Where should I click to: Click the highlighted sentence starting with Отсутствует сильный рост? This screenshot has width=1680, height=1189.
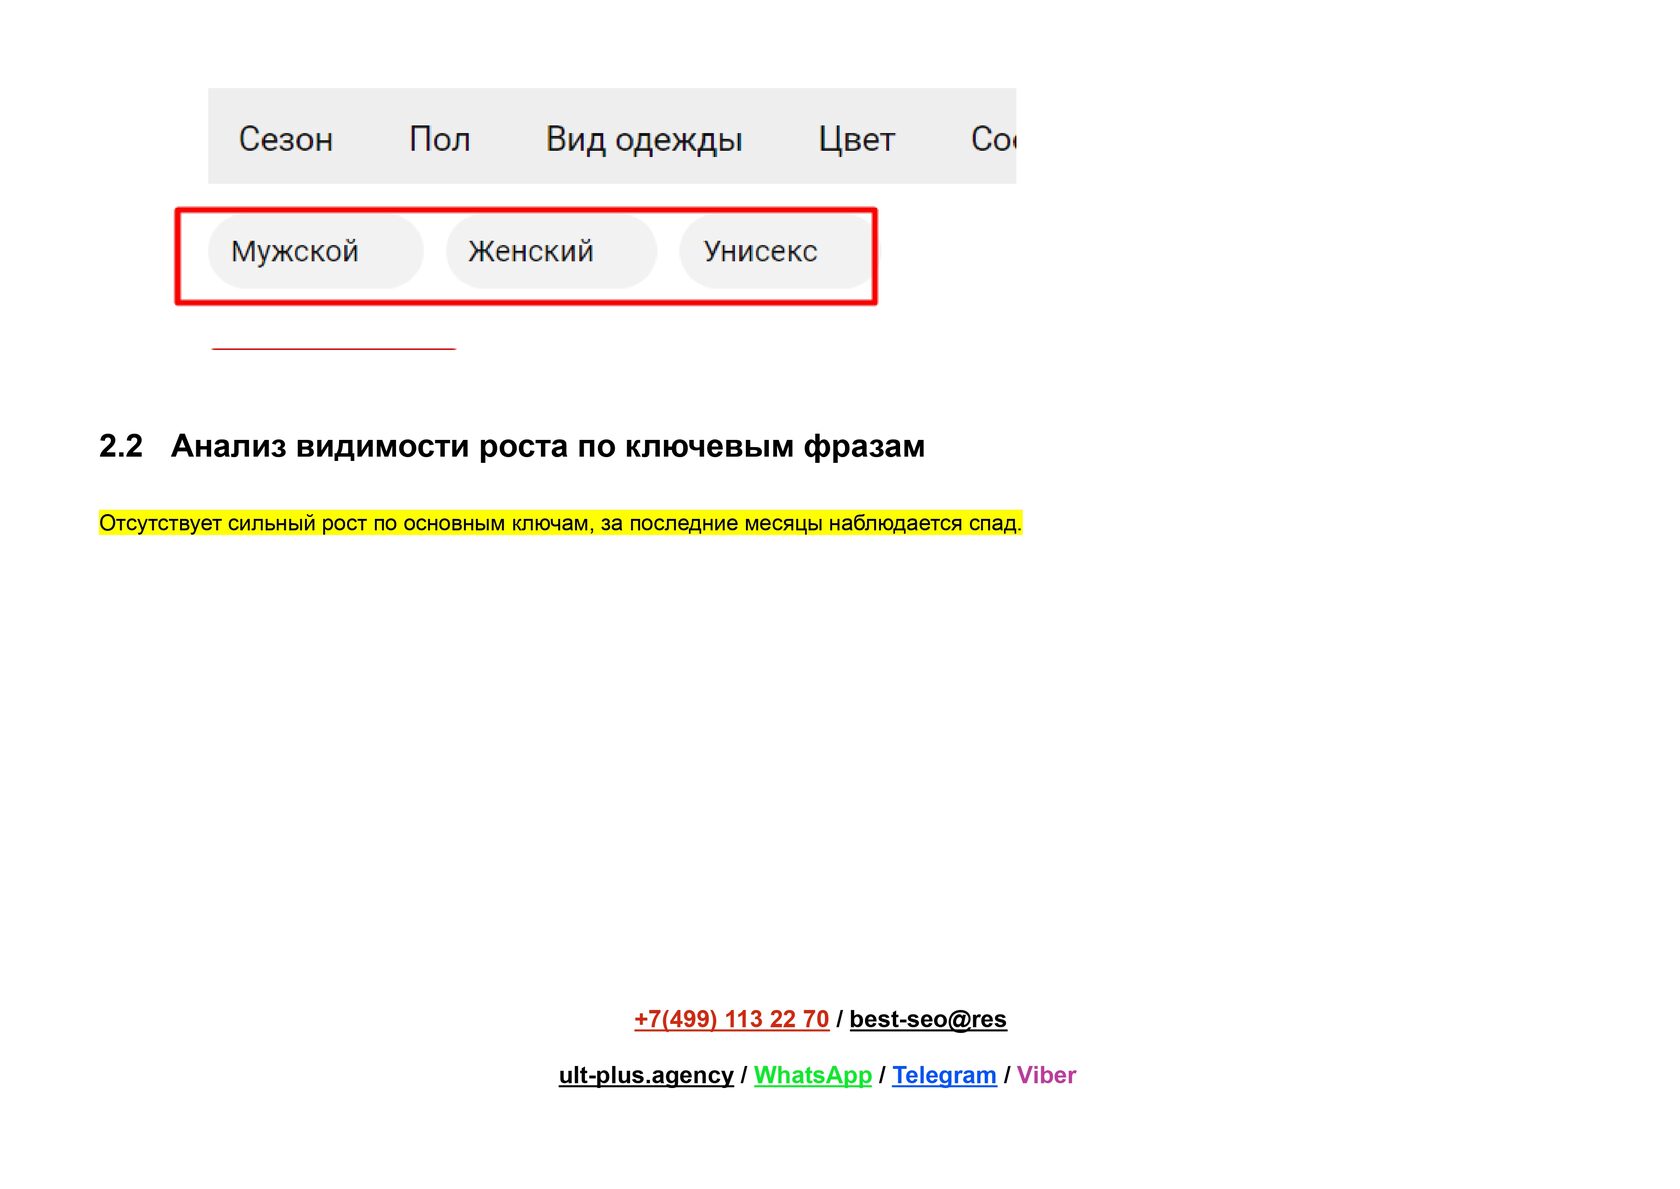[x=560, y=523]
